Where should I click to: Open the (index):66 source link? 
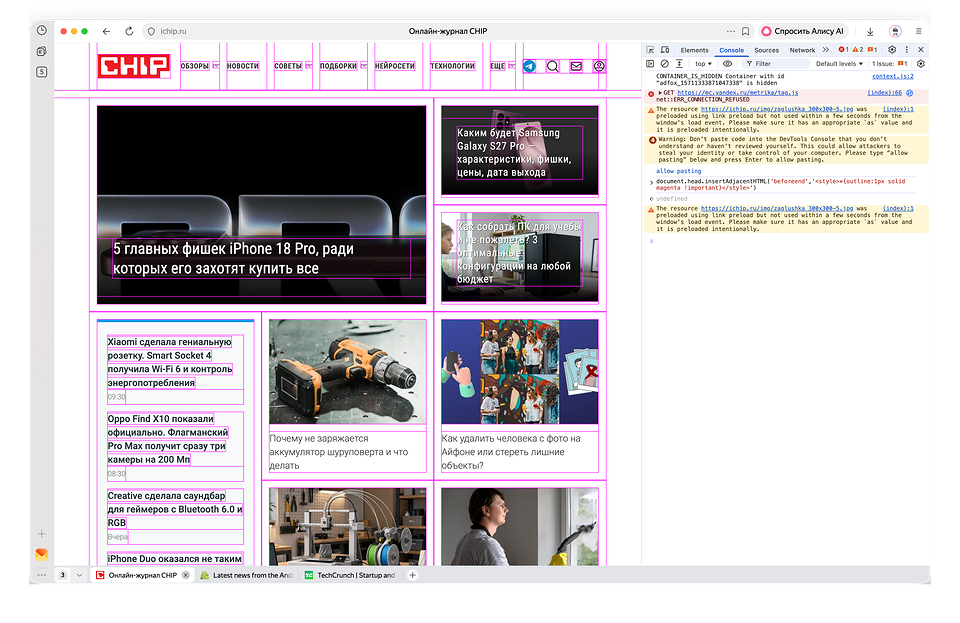(x=885, y=93)
